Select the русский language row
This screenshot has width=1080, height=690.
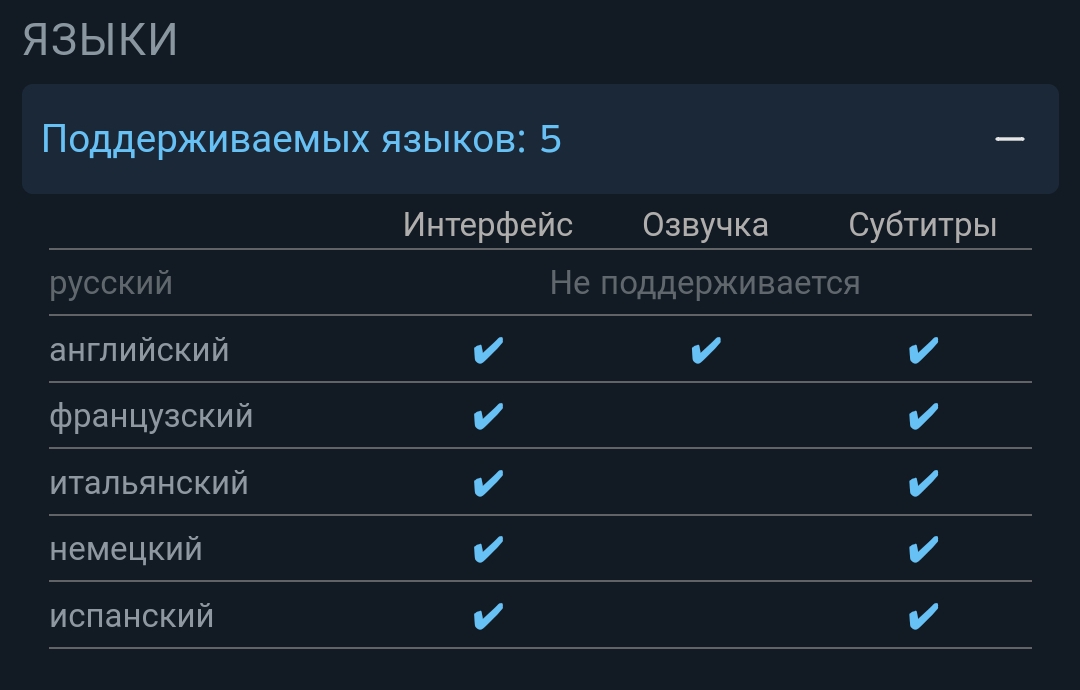[540, 283]
